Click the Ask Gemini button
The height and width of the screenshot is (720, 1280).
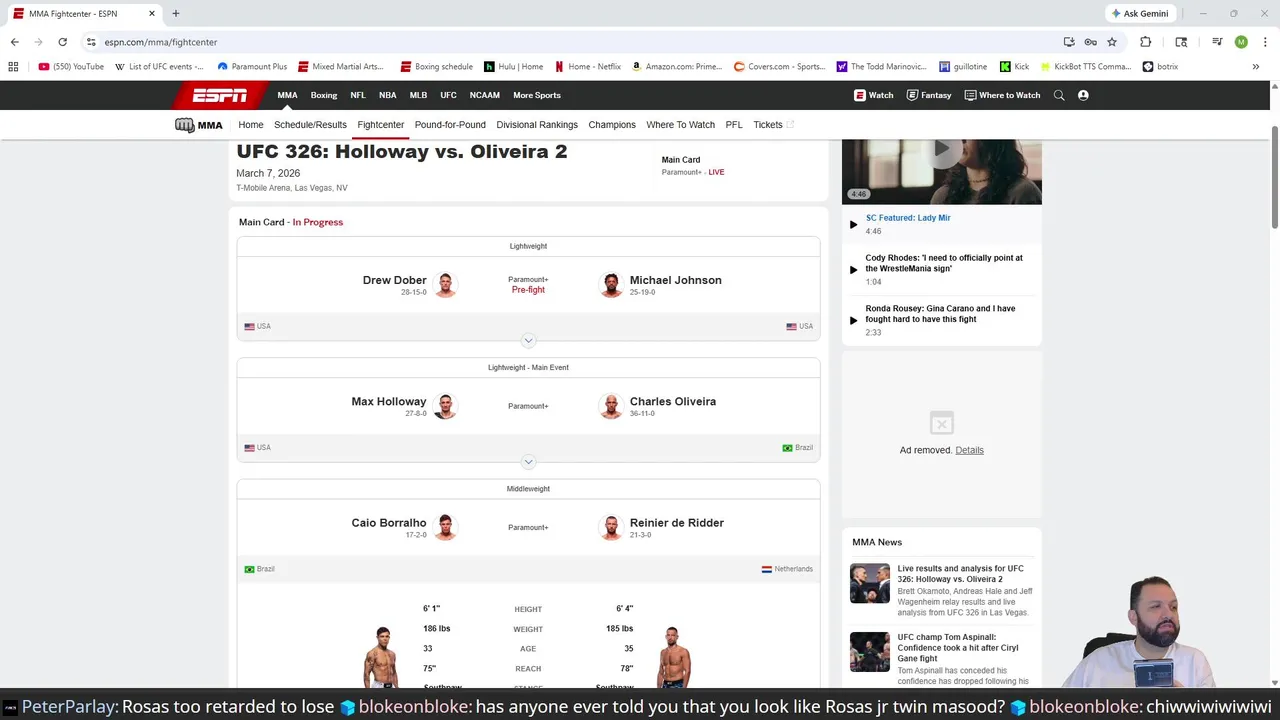(1139, 13)
